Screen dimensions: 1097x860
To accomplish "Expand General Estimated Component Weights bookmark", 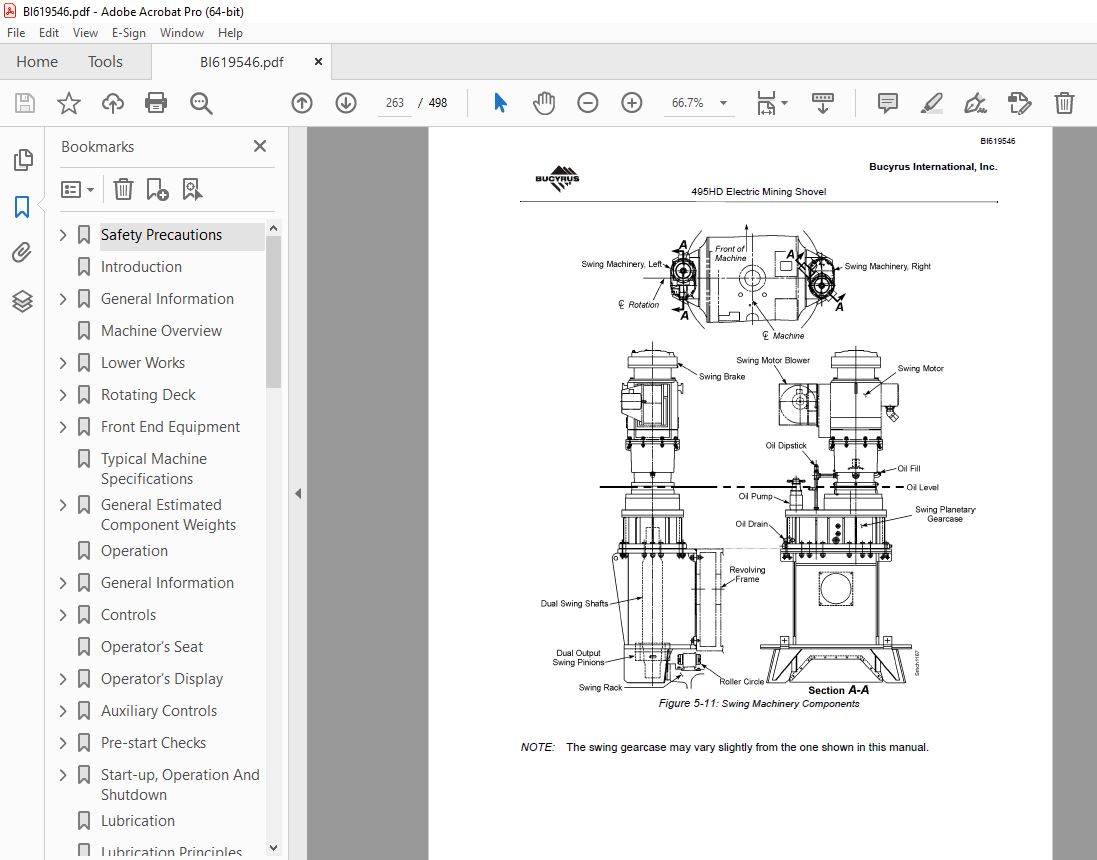I will pos(63,505).
